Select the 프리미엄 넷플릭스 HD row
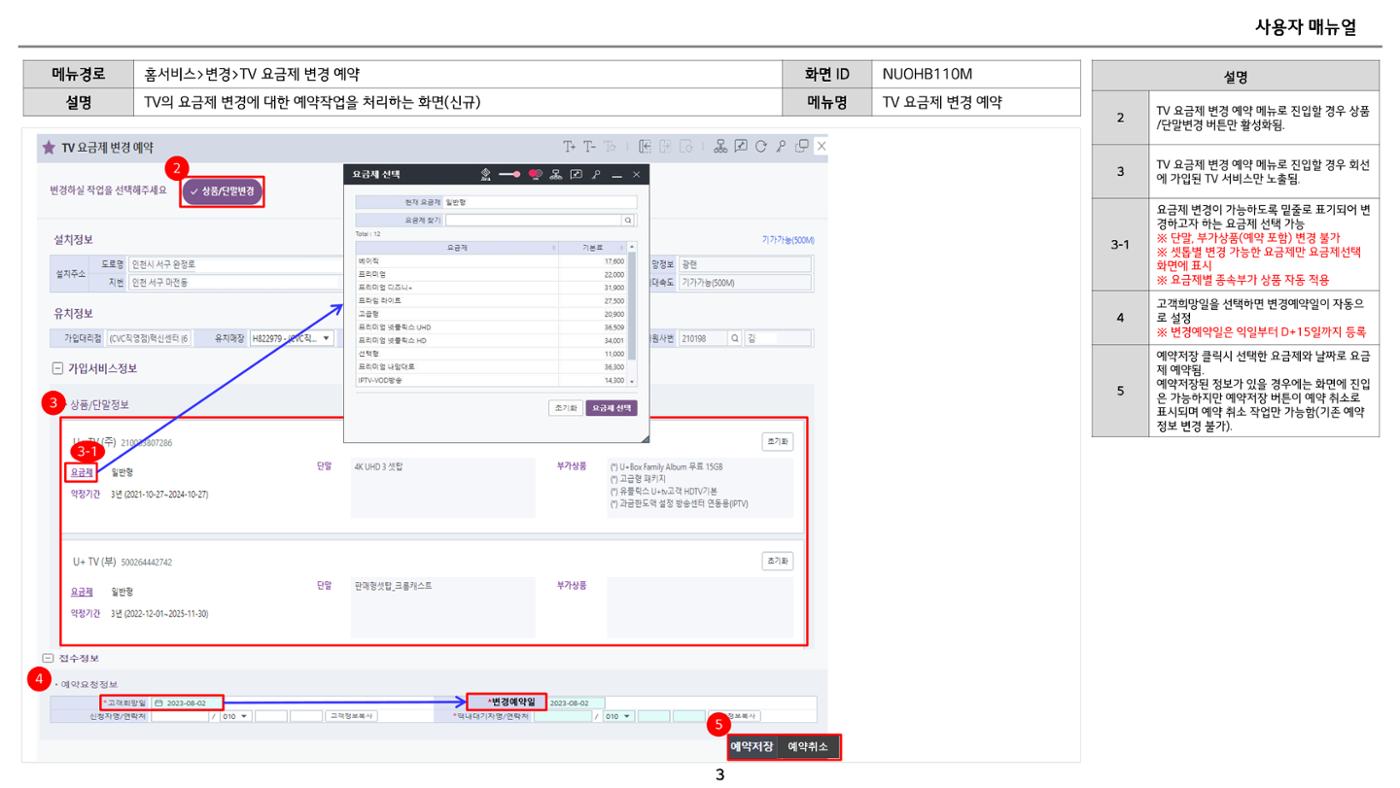The image size is (1400, 788). click(x=491, y=341)
